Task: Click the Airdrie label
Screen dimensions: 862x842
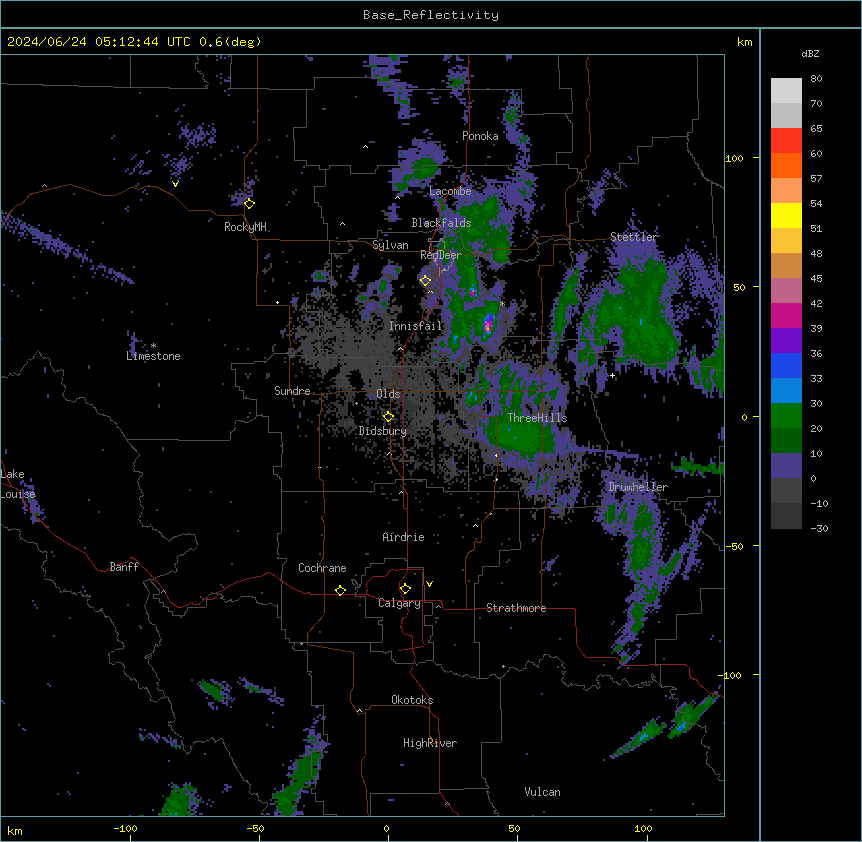Action: pos(404,537)
